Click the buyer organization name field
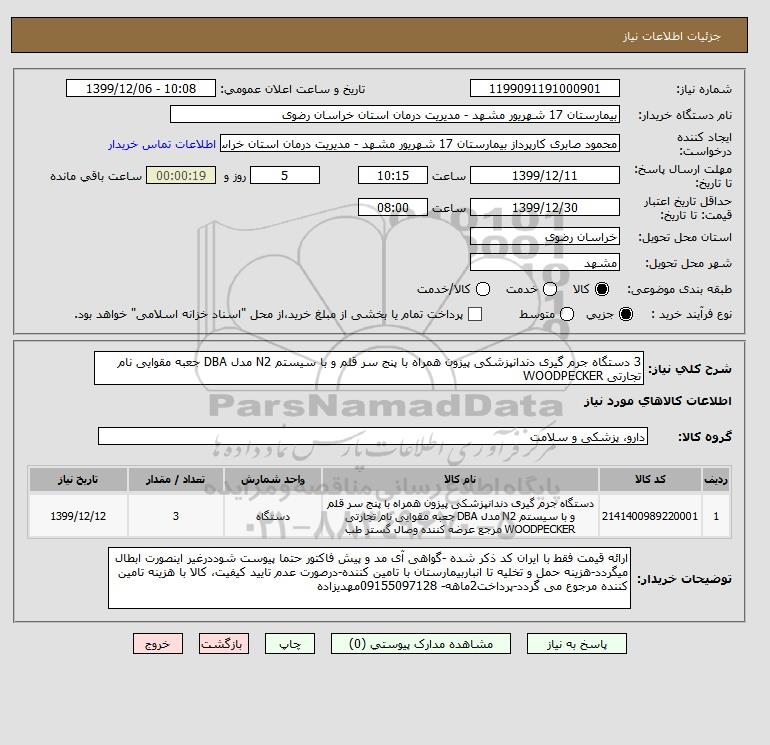 tap(395, 115)
